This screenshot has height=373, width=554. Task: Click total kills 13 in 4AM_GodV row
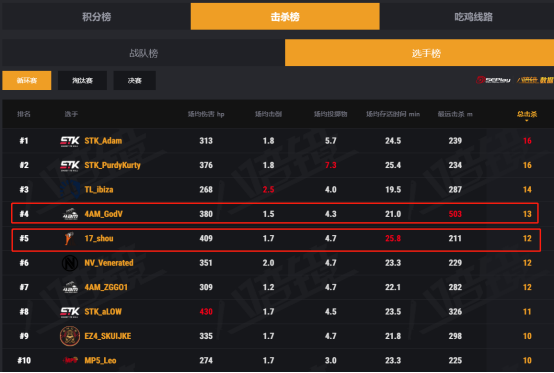point(527,214)
